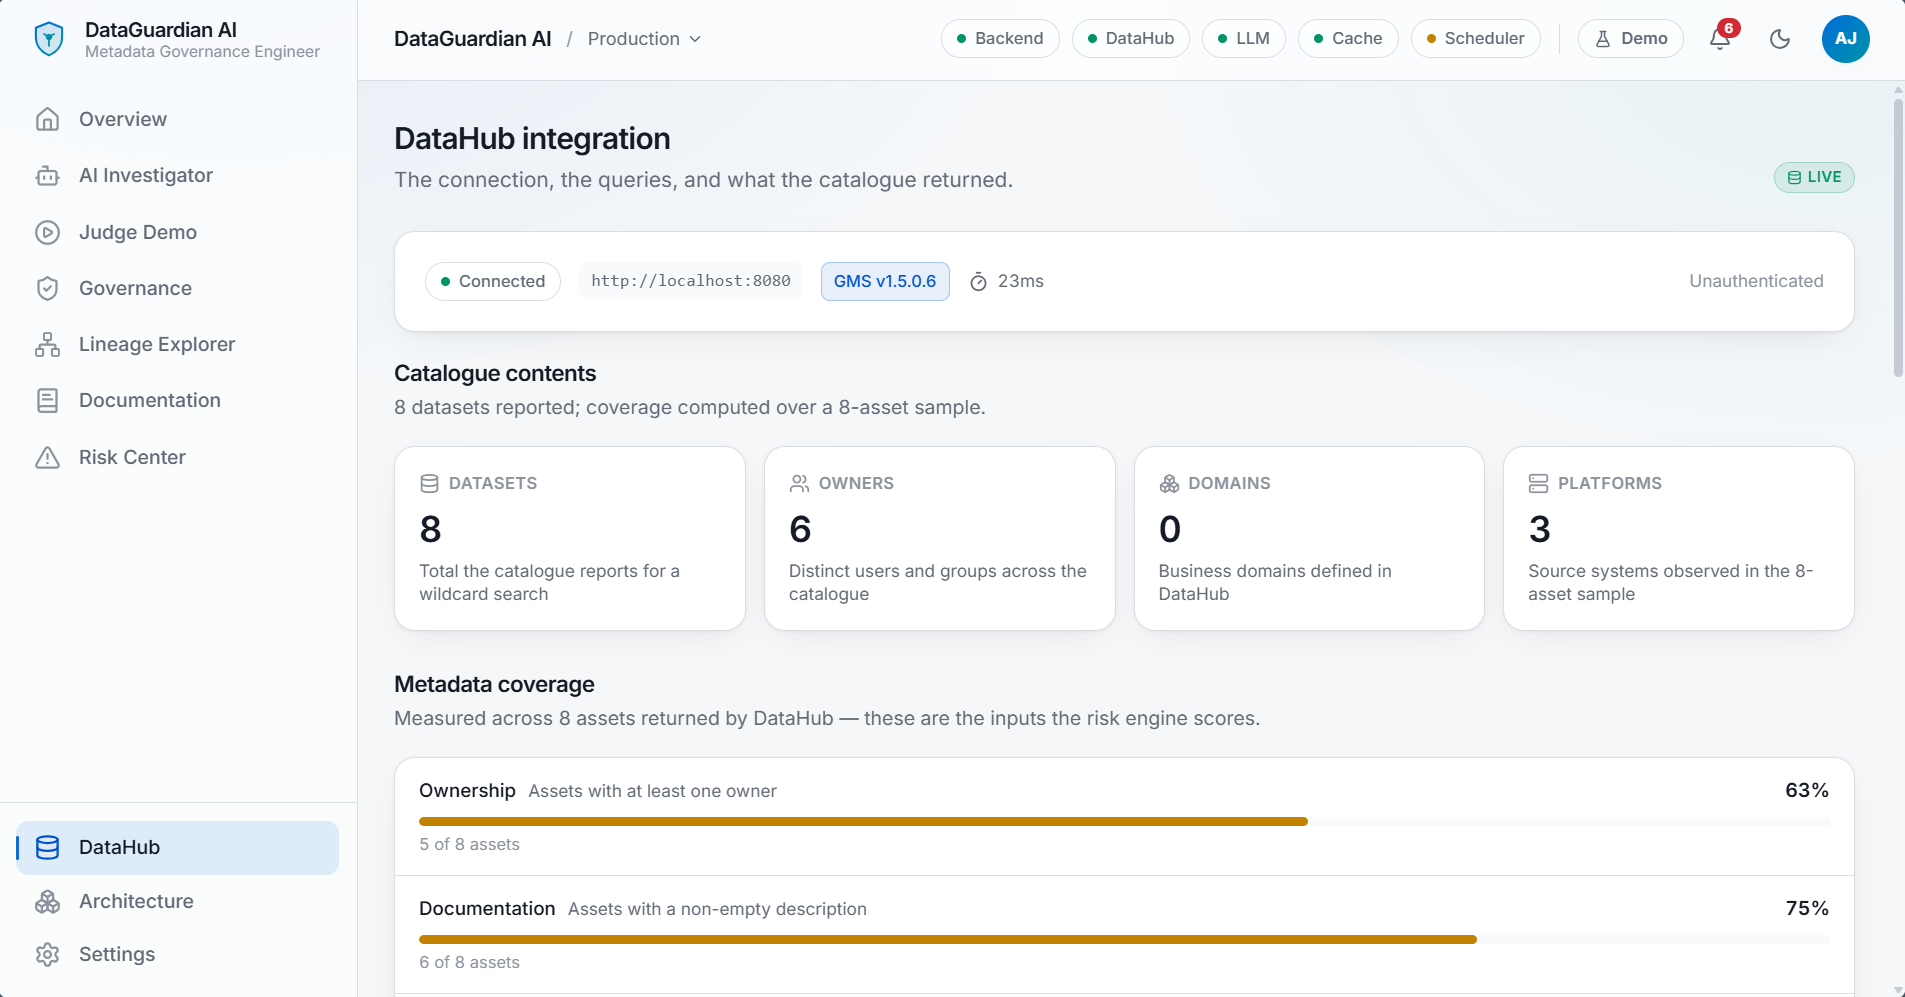Click the notification count badge 6
This screenshot has height=997, width=1905.
point(1728,28)
